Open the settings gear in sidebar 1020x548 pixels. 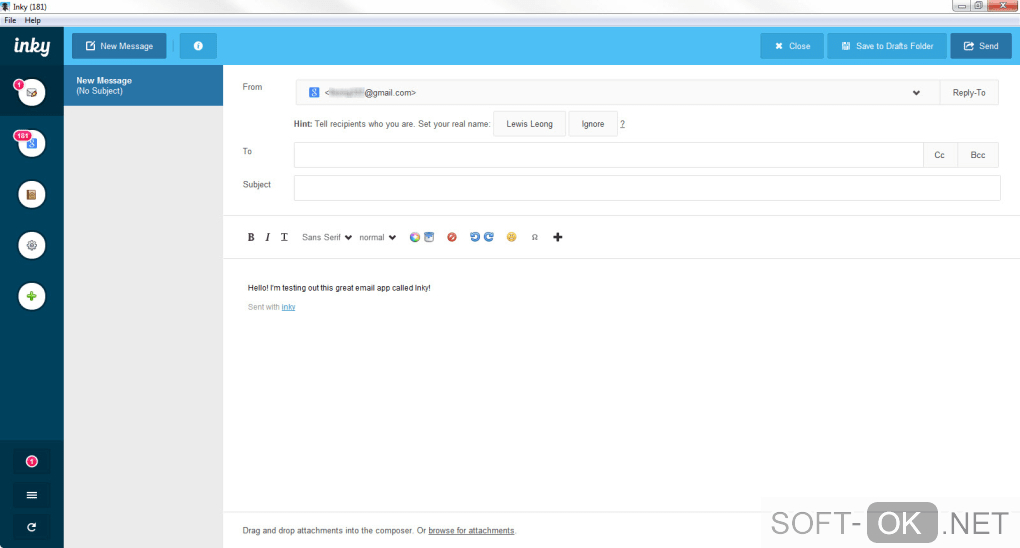click(x=31, y=245)
